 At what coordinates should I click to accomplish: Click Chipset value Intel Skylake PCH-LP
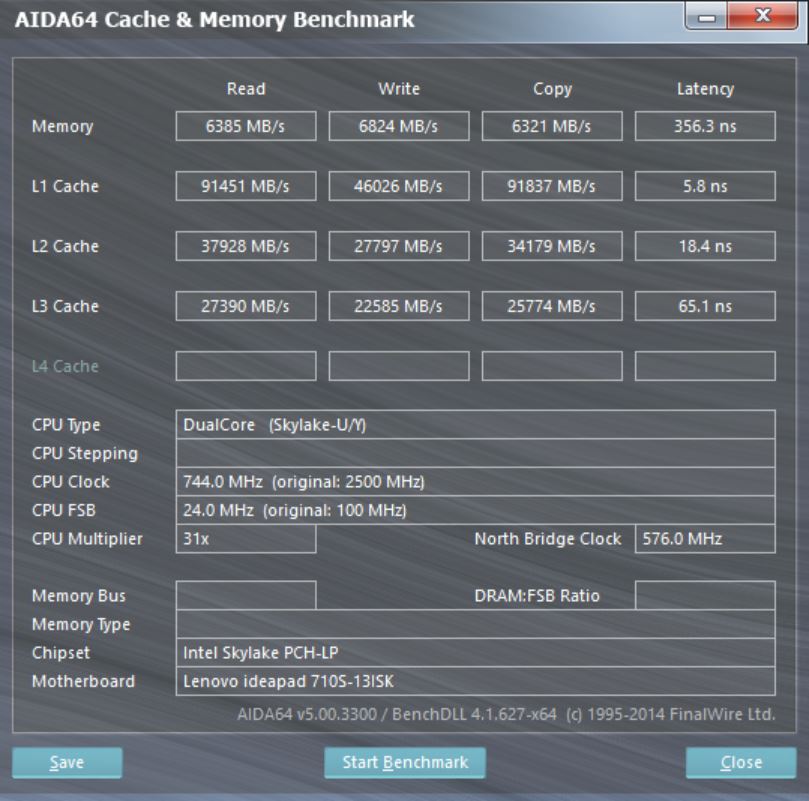pos(475,652)
